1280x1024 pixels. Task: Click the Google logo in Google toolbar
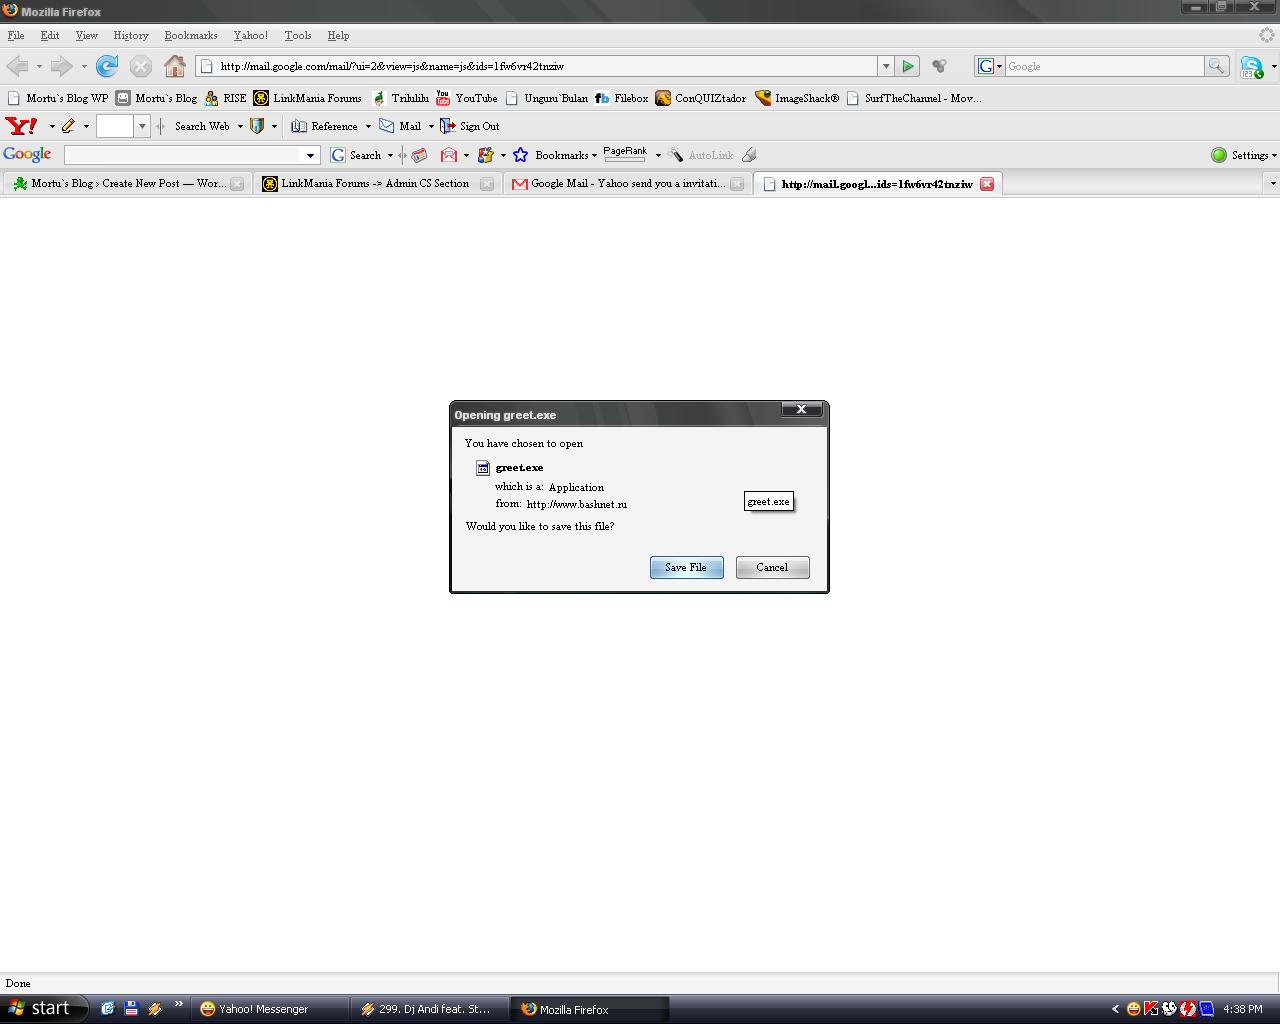coord(27,155)
